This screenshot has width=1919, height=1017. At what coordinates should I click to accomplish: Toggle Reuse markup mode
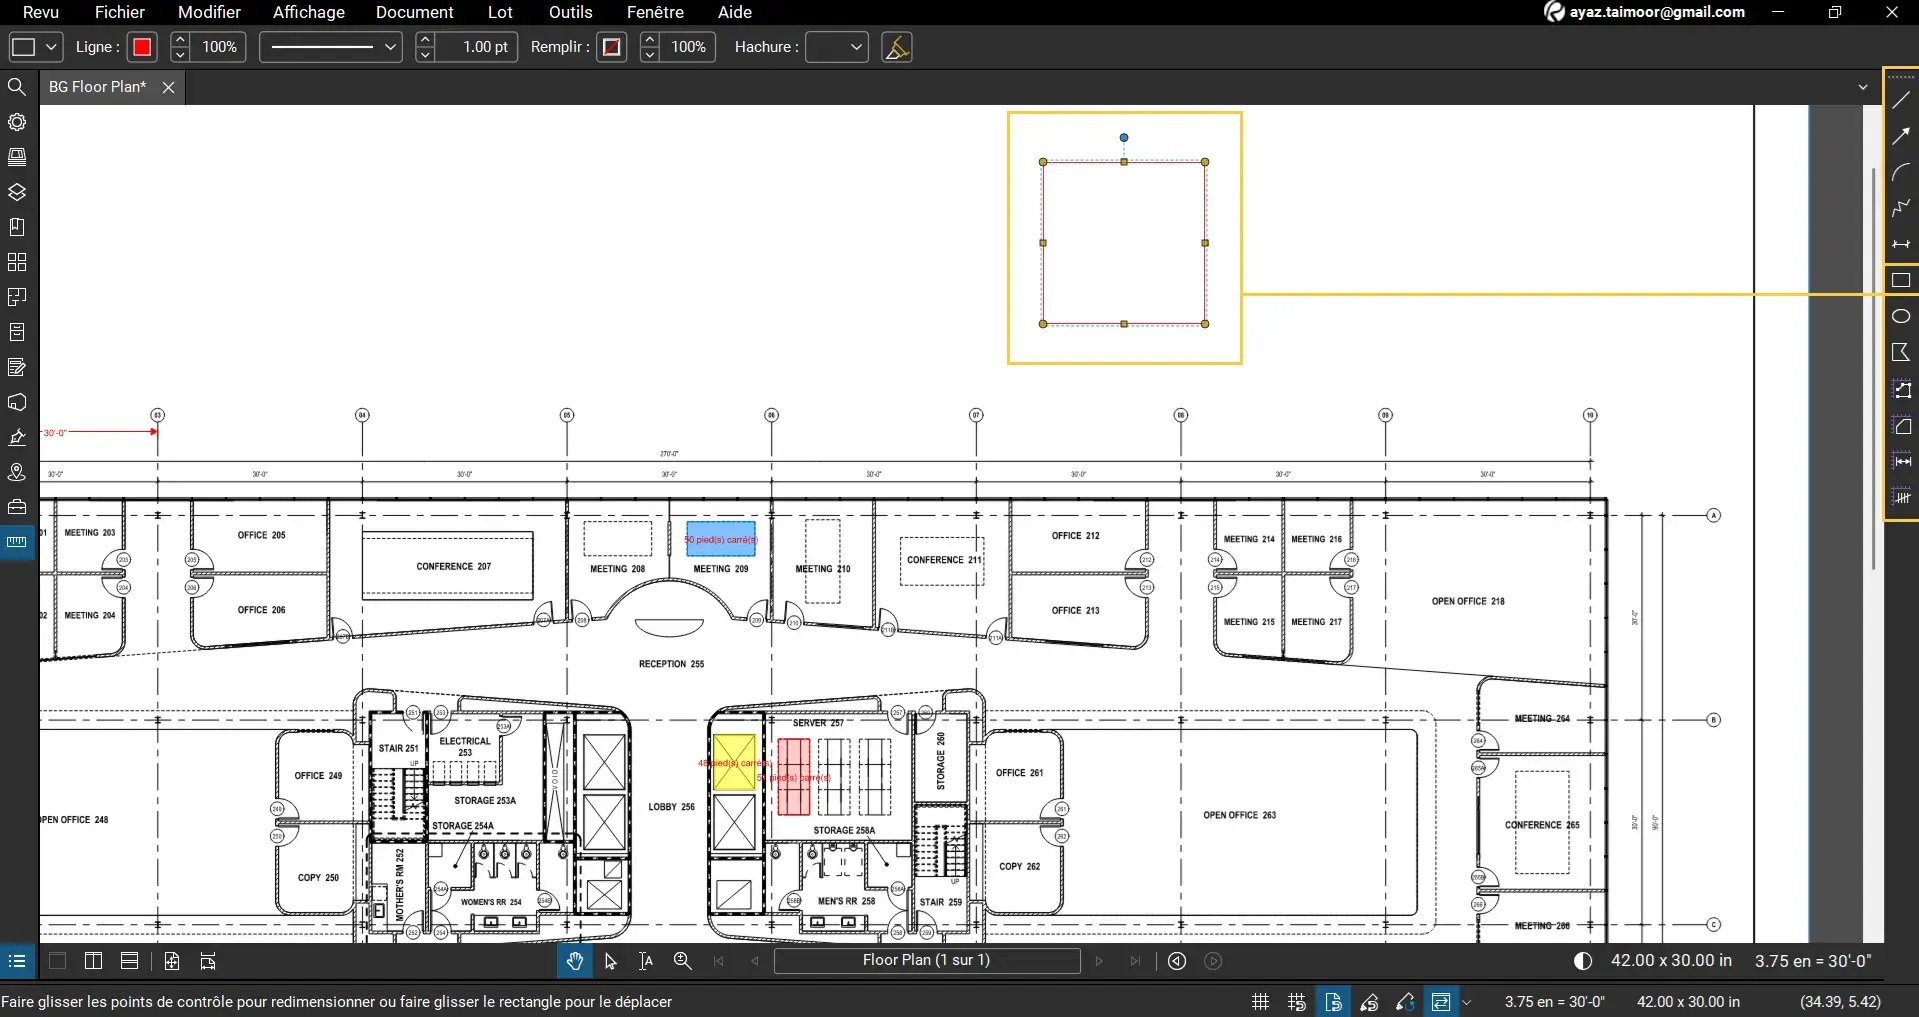pyautogui.click(x=1404, y=1001)
